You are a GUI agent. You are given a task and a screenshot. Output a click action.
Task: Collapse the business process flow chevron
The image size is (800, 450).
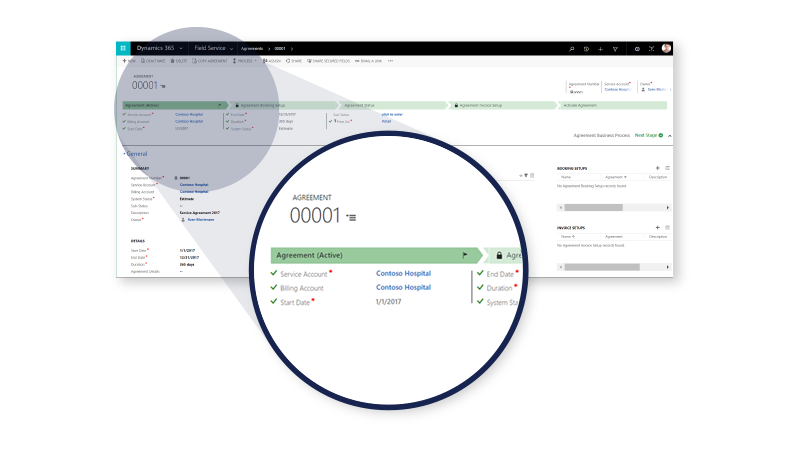pyautogui.click(x=669, y=136)
